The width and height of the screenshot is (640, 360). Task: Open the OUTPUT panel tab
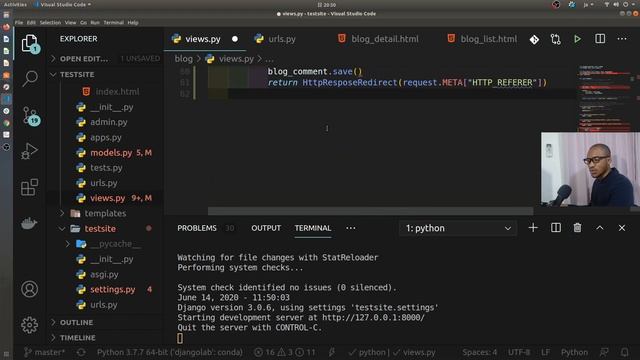266,228
